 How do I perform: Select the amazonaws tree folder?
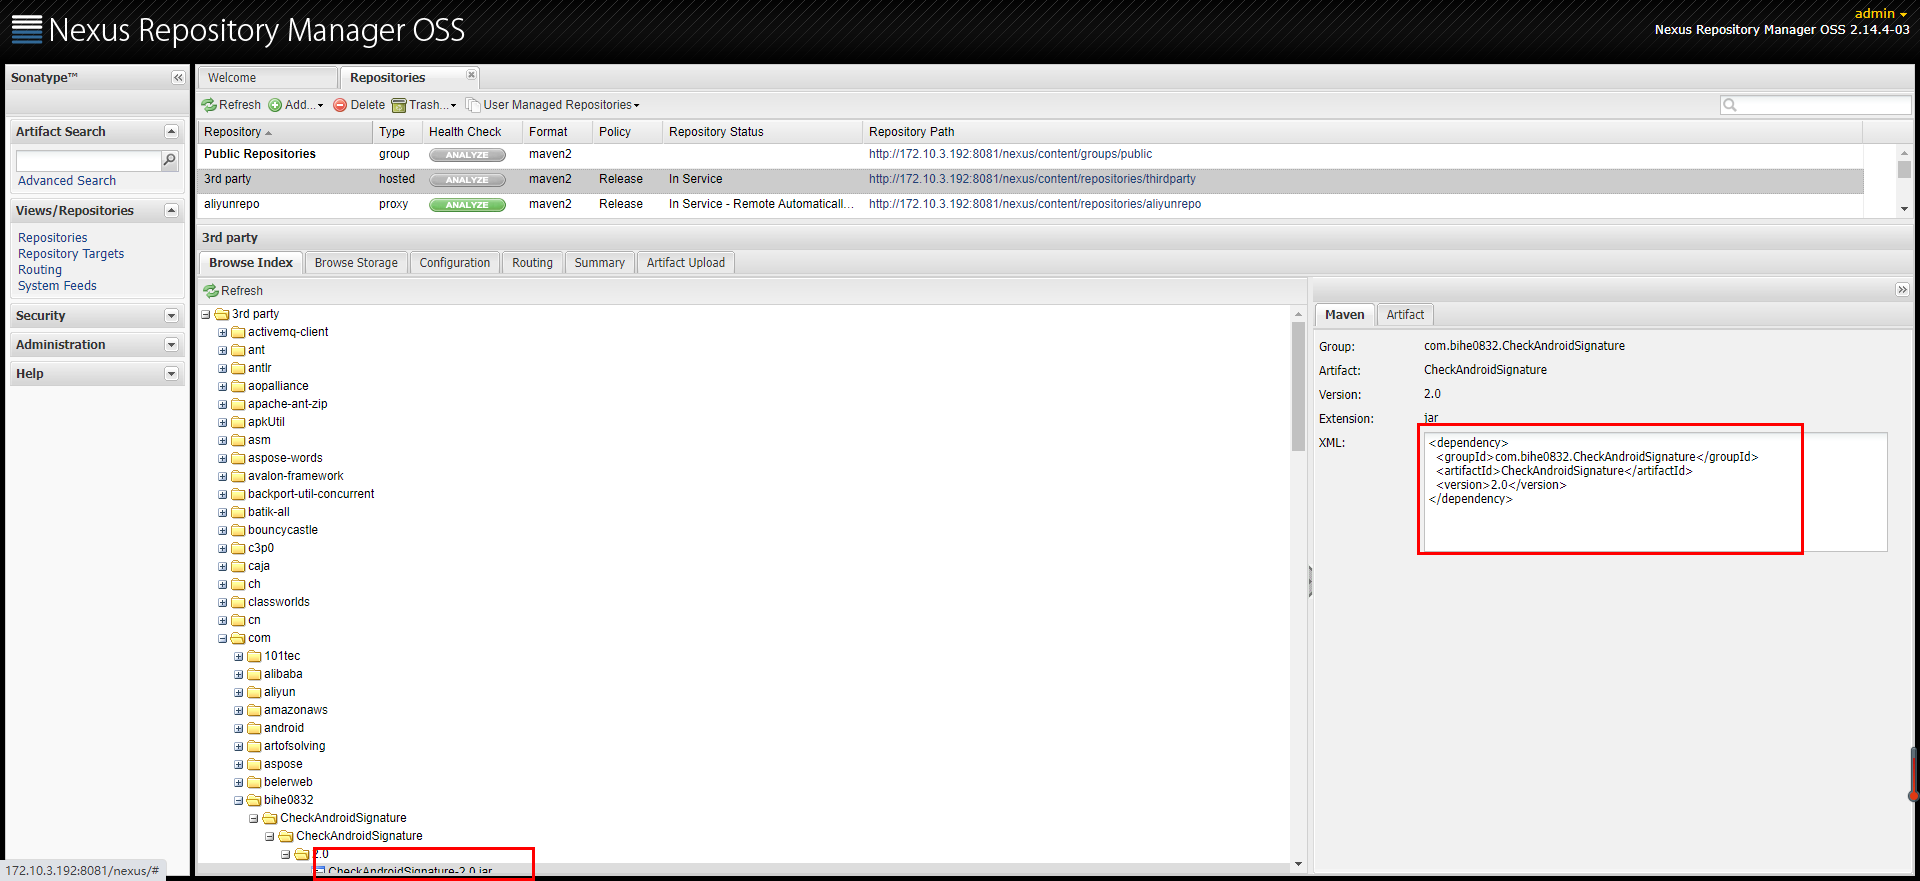[295, 711]
